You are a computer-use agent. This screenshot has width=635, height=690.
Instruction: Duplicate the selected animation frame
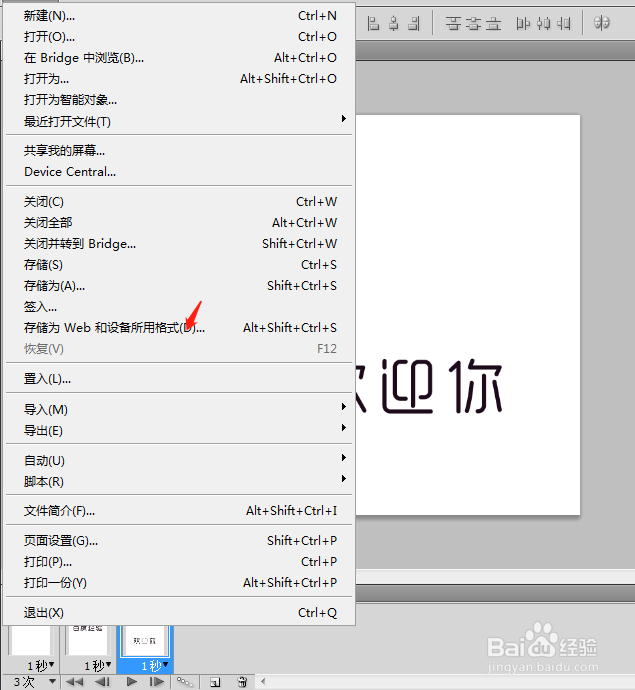[215, 682]
